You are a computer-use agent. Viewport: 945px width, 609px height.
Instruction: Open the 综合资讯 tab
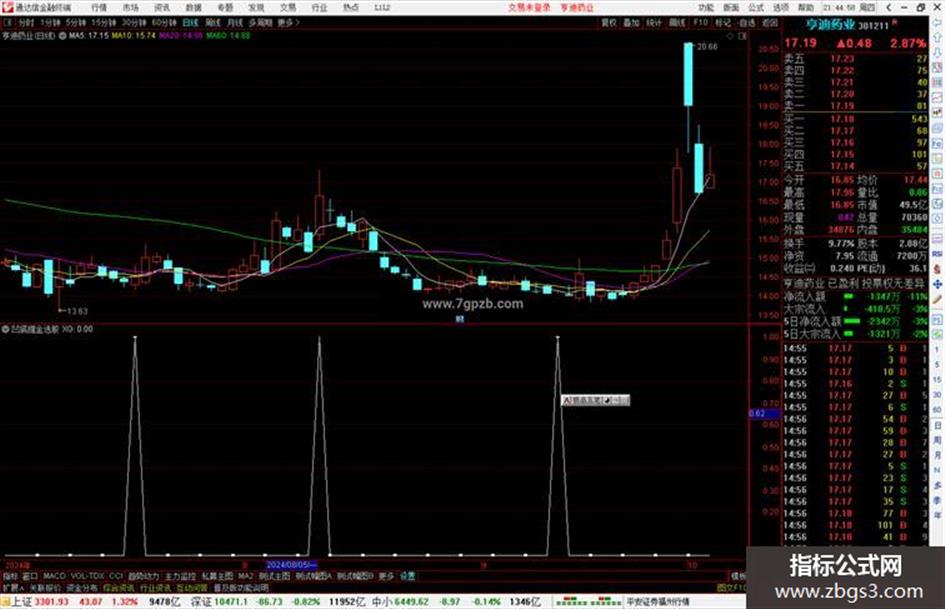click(x=119, y=587)
